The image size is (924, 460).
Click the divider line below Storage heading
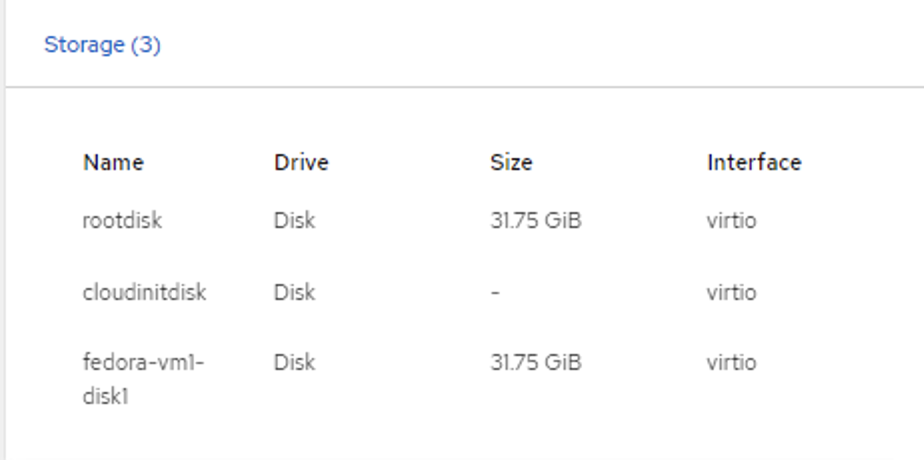pyautogui.click(x=460, y=87)
